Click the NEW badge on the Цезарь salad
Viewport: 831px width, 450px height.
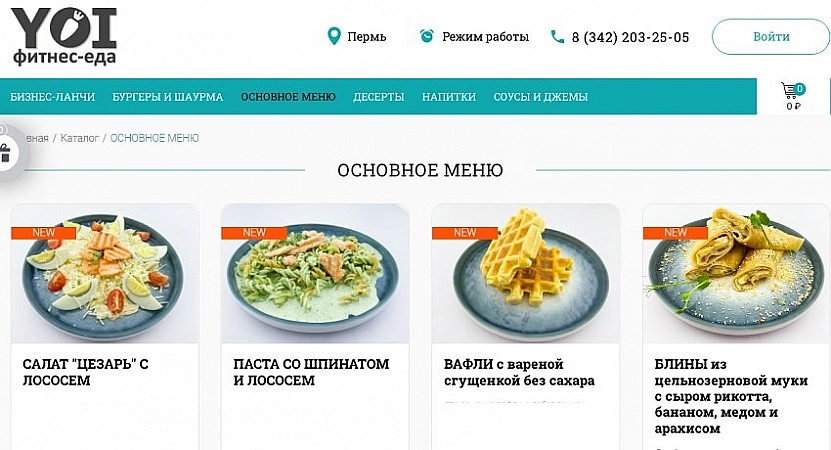[x=43, y=233]
